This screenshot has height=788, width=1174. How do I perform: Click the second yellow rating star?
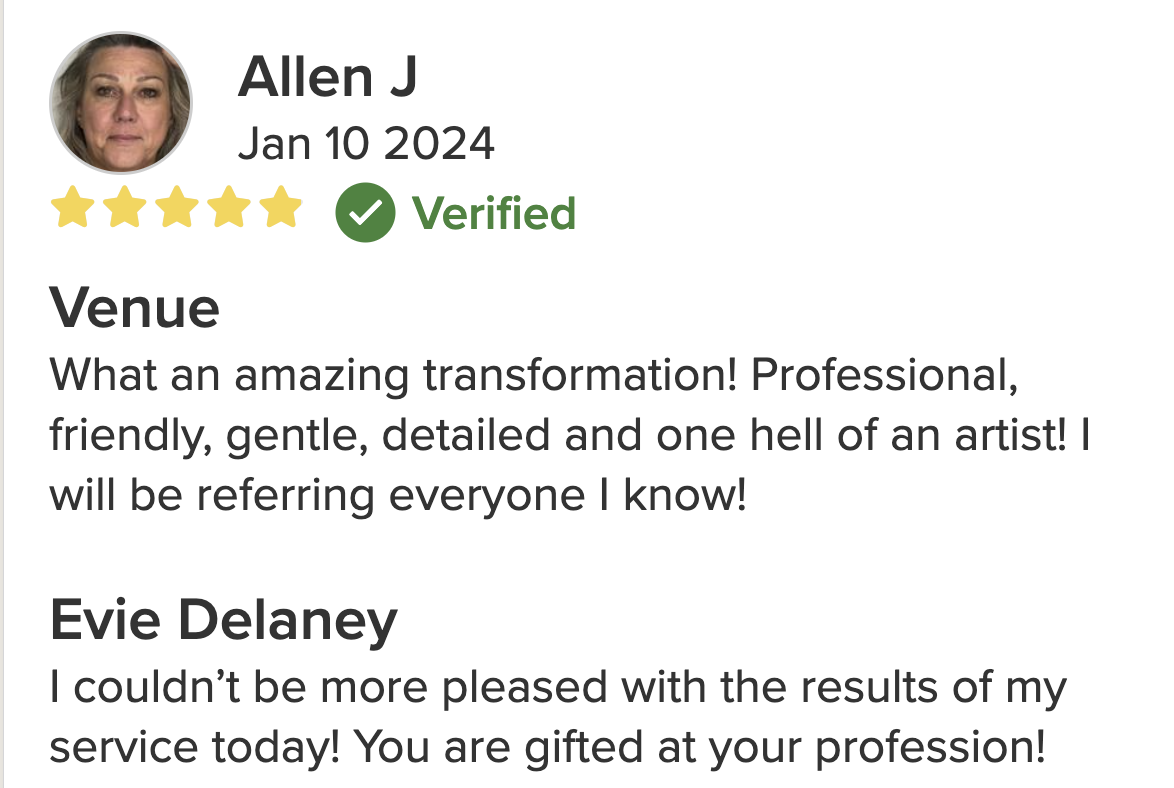coord(124,210)
